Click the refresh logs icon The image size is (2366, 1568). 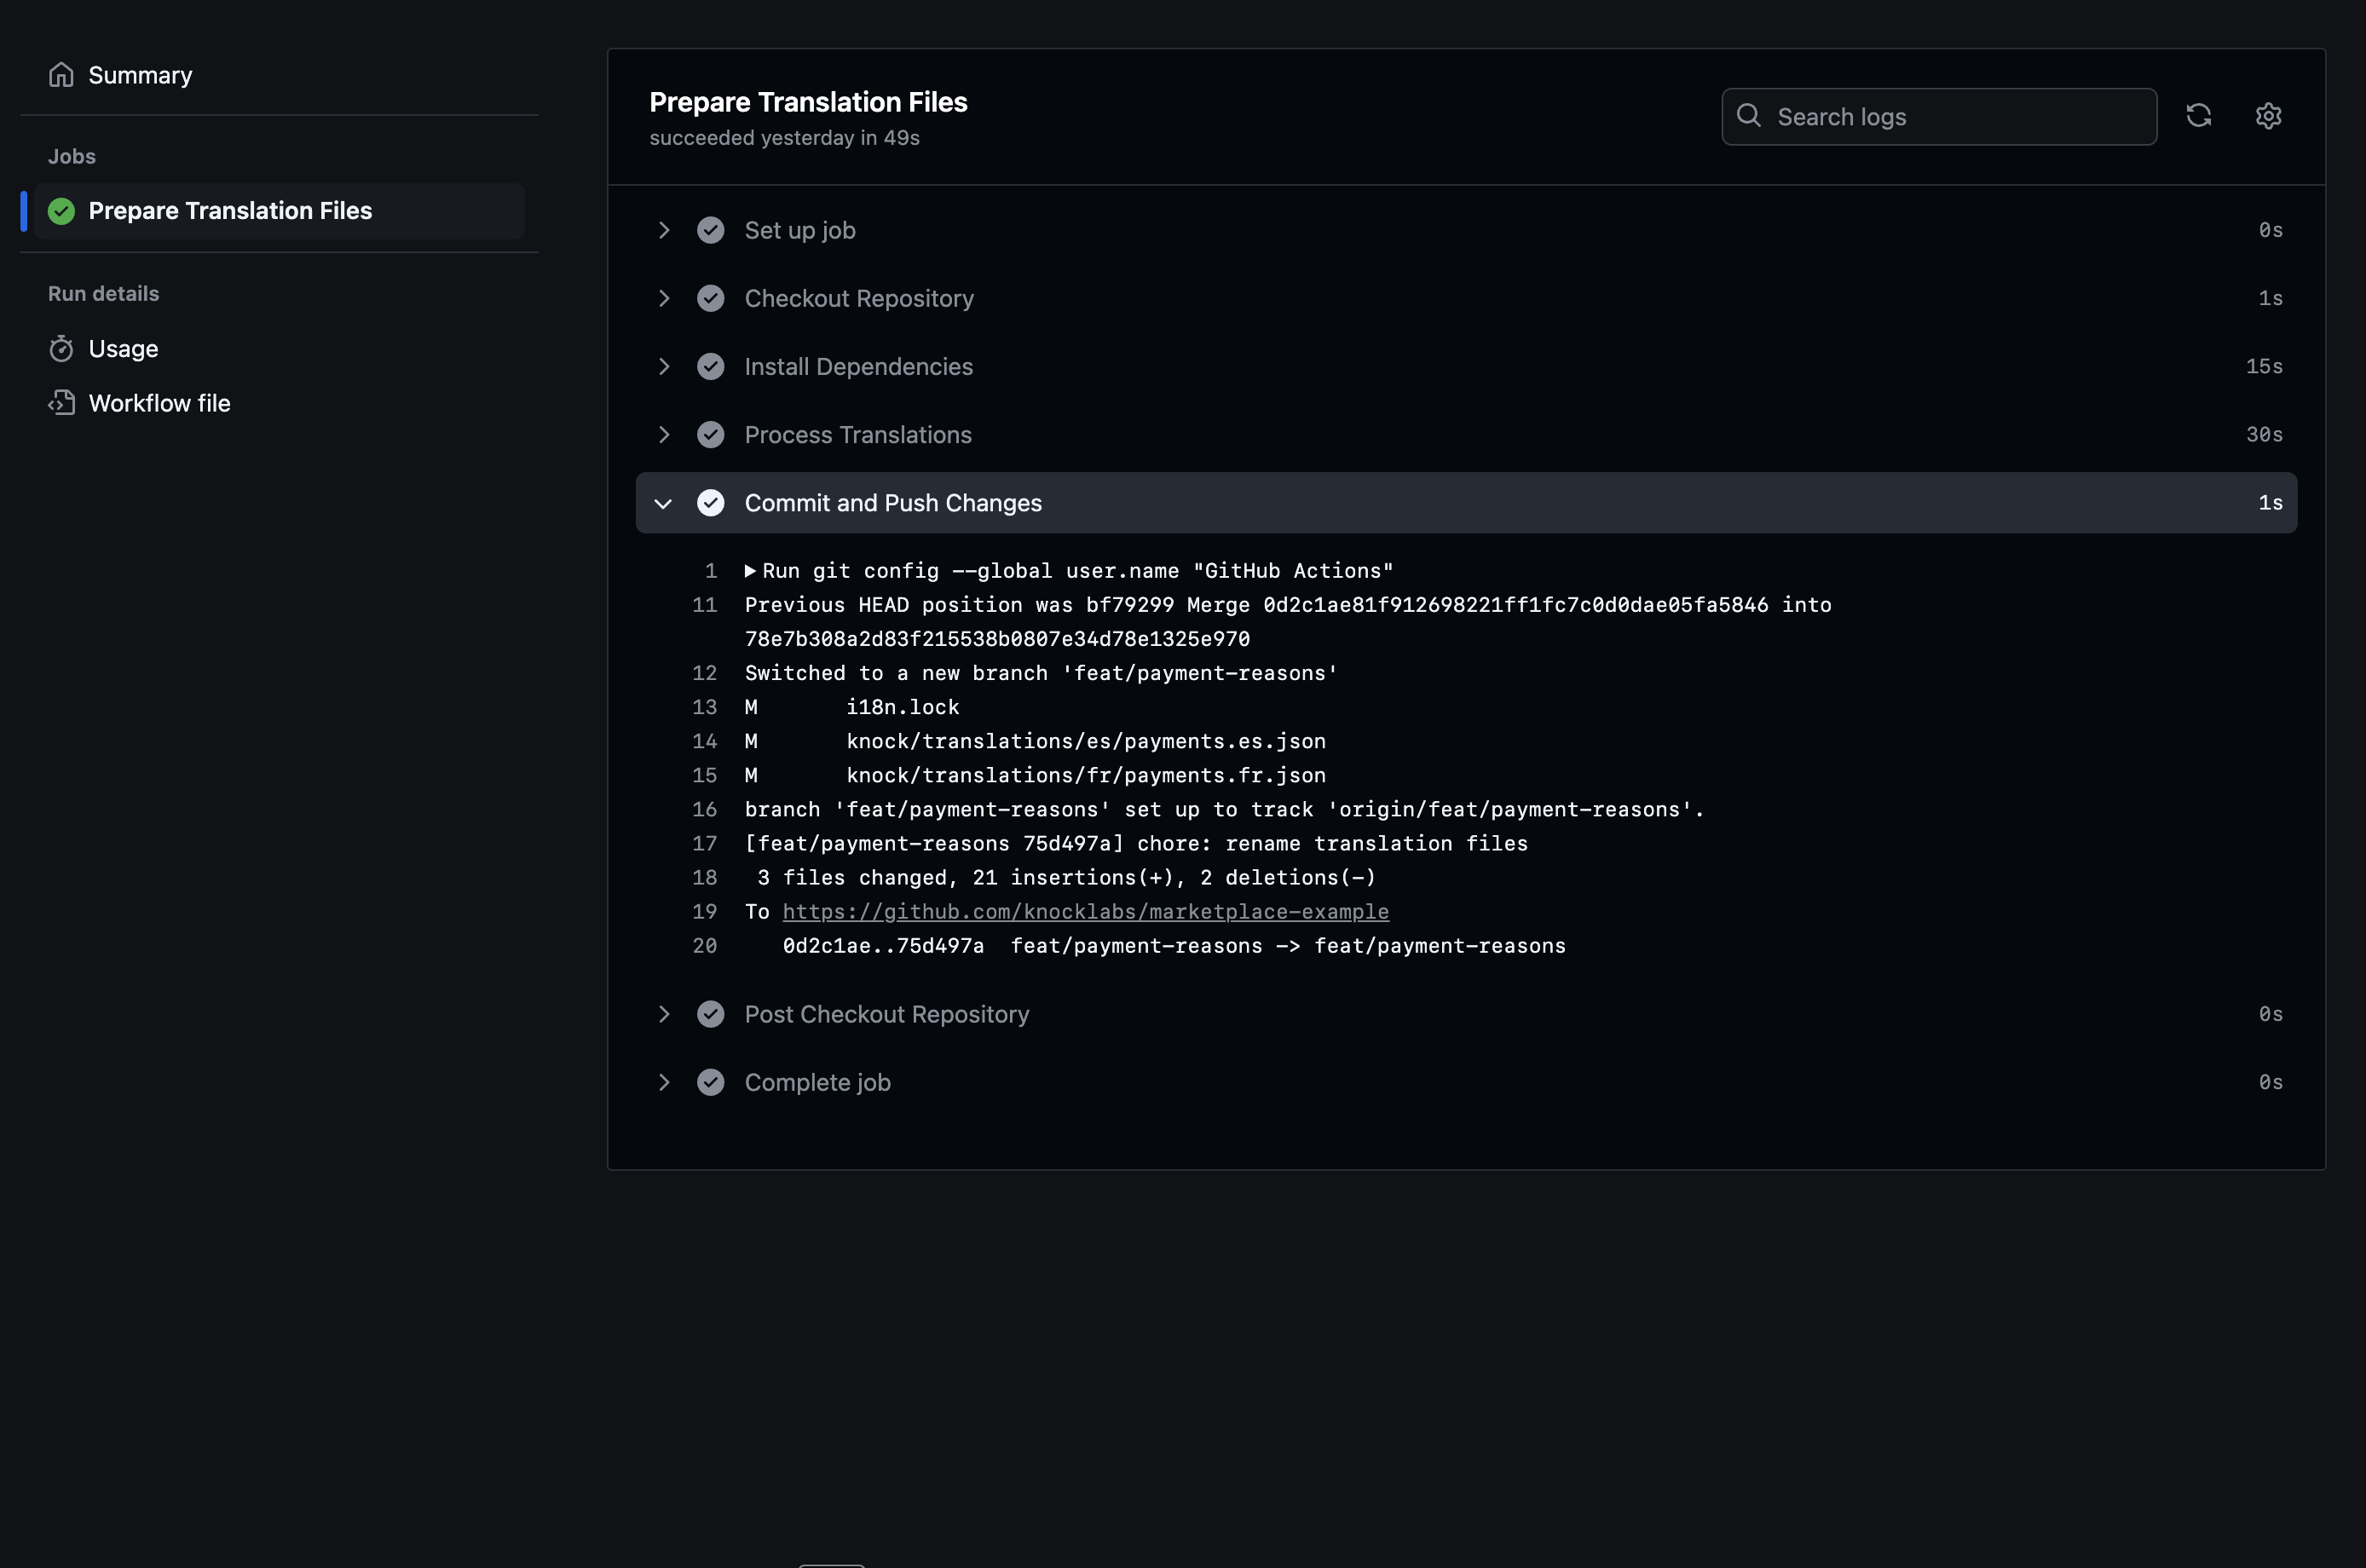(2198, 116)
